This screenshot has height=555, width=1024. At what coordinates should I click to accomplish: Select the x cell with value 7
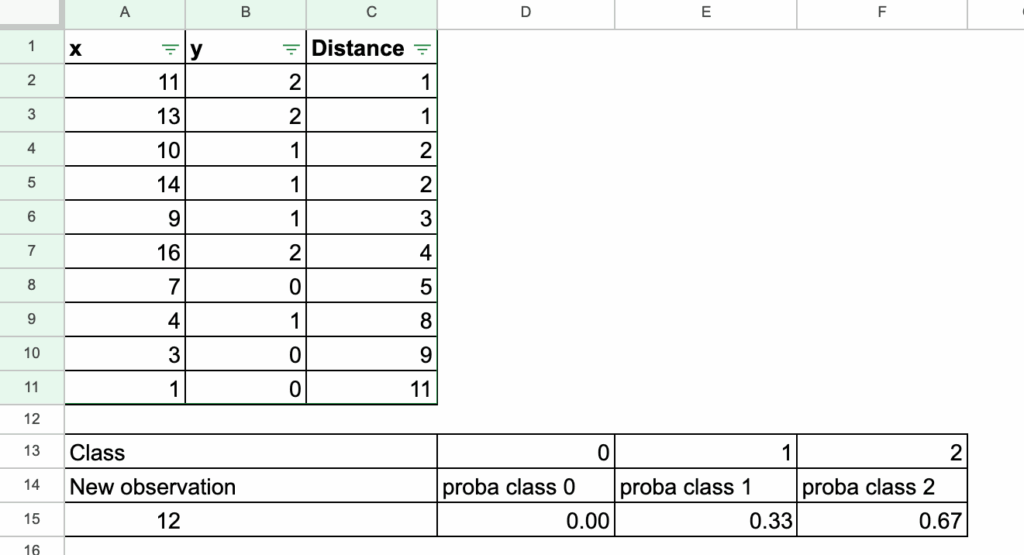(125, 286)
